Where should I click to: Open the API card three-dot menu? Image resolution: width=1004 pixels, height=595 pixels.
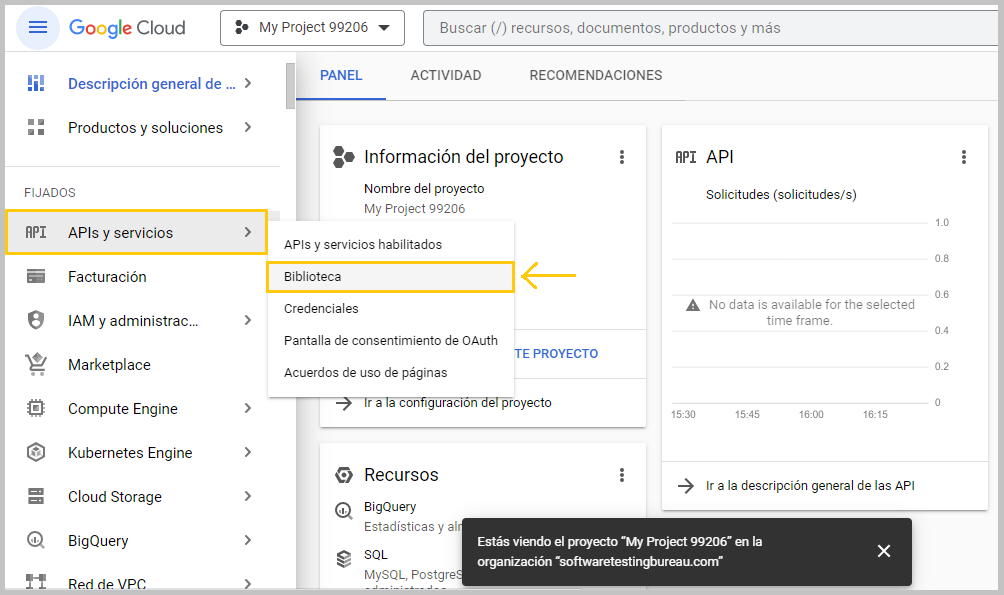click(964, 157)
